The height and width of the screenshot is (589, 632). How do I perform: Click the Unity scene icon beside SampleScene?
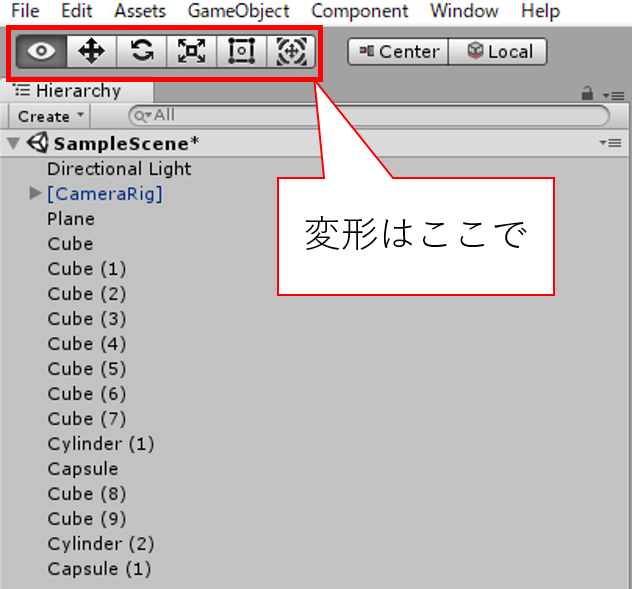click(x=38, y=143)
